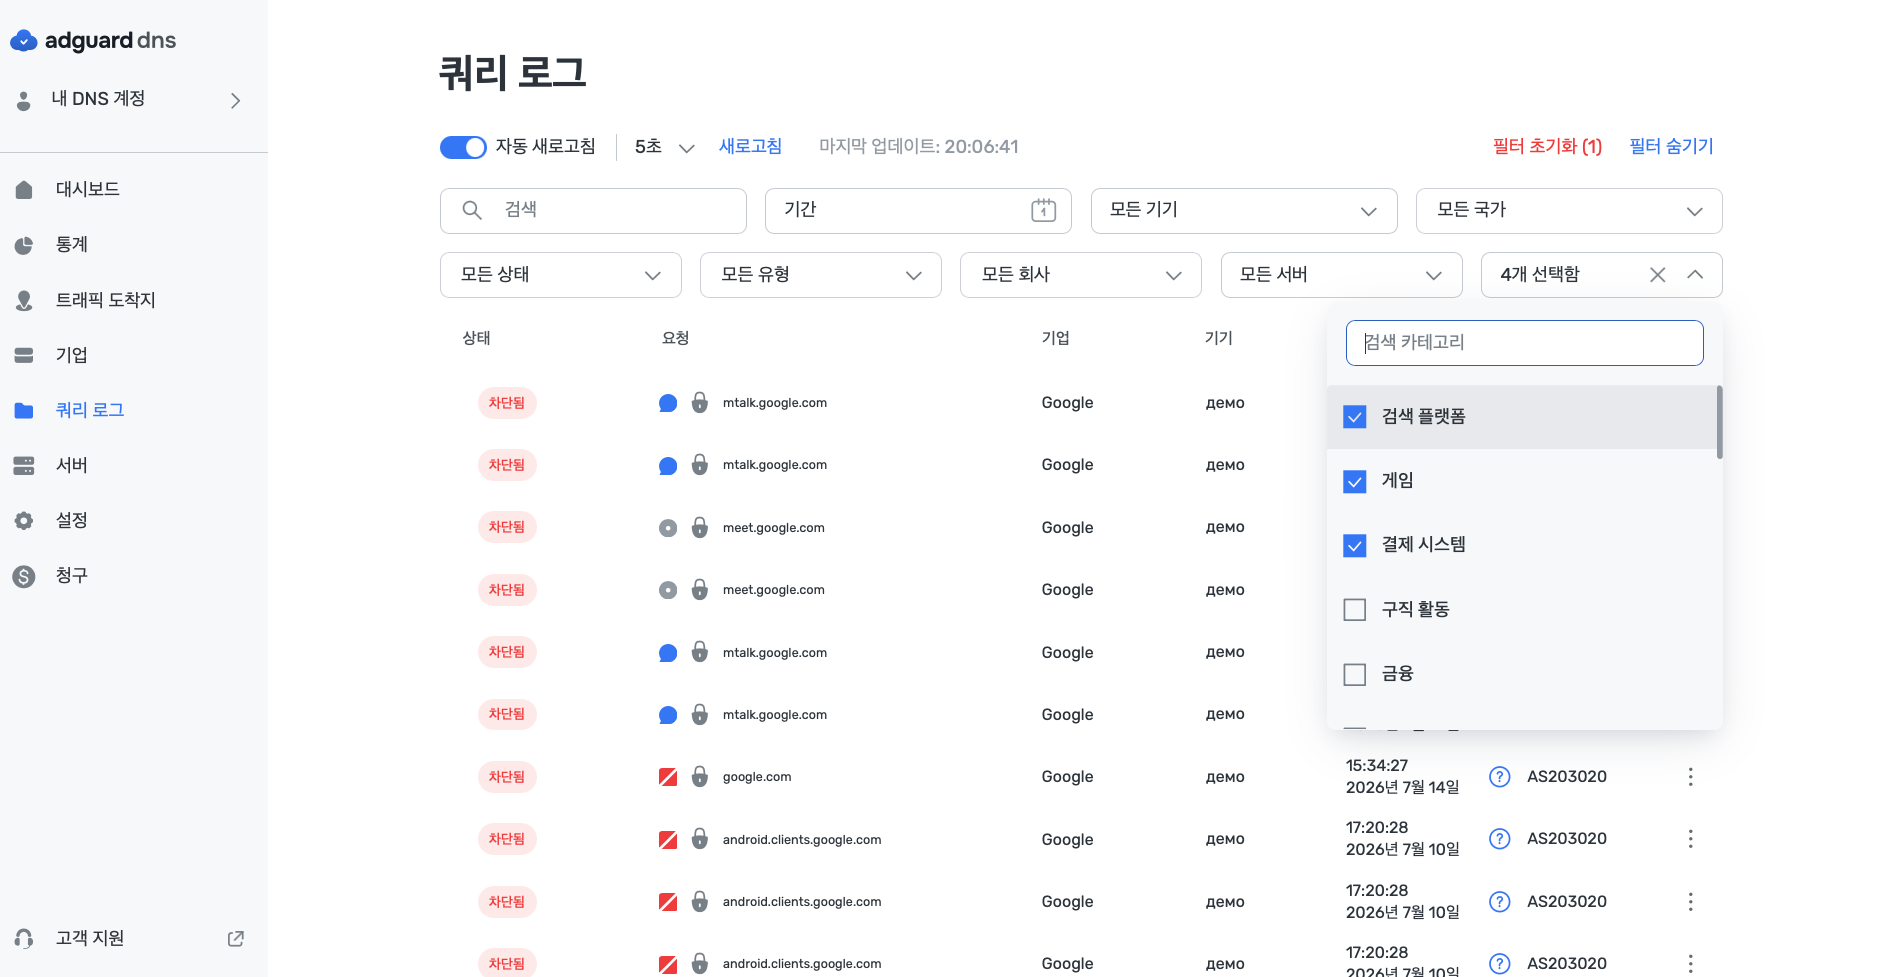The width and height of the screenshot is (1887, 977).
Task: Click external link icon beside 고객 지원
Action: point(236,938)
